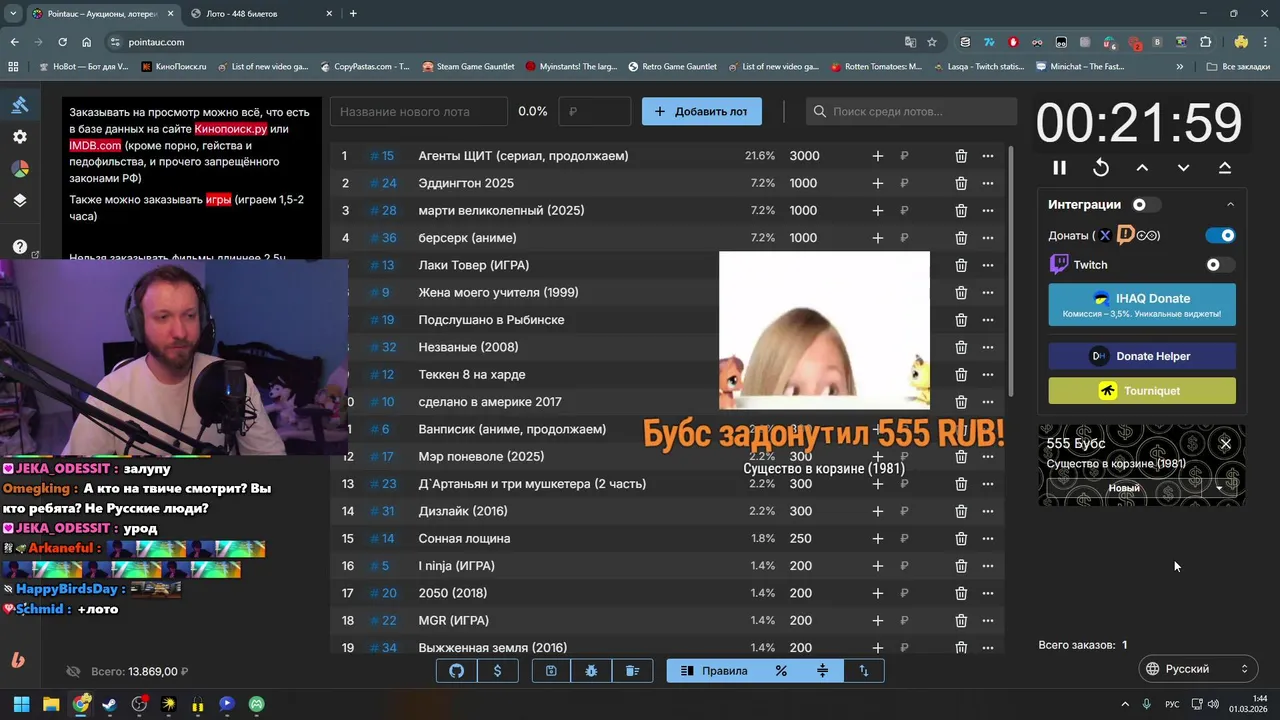Screen dimensions: 1280x720
Task: Open the Steam Game Gauntlet bookmark
Action: tap(468, 67)
